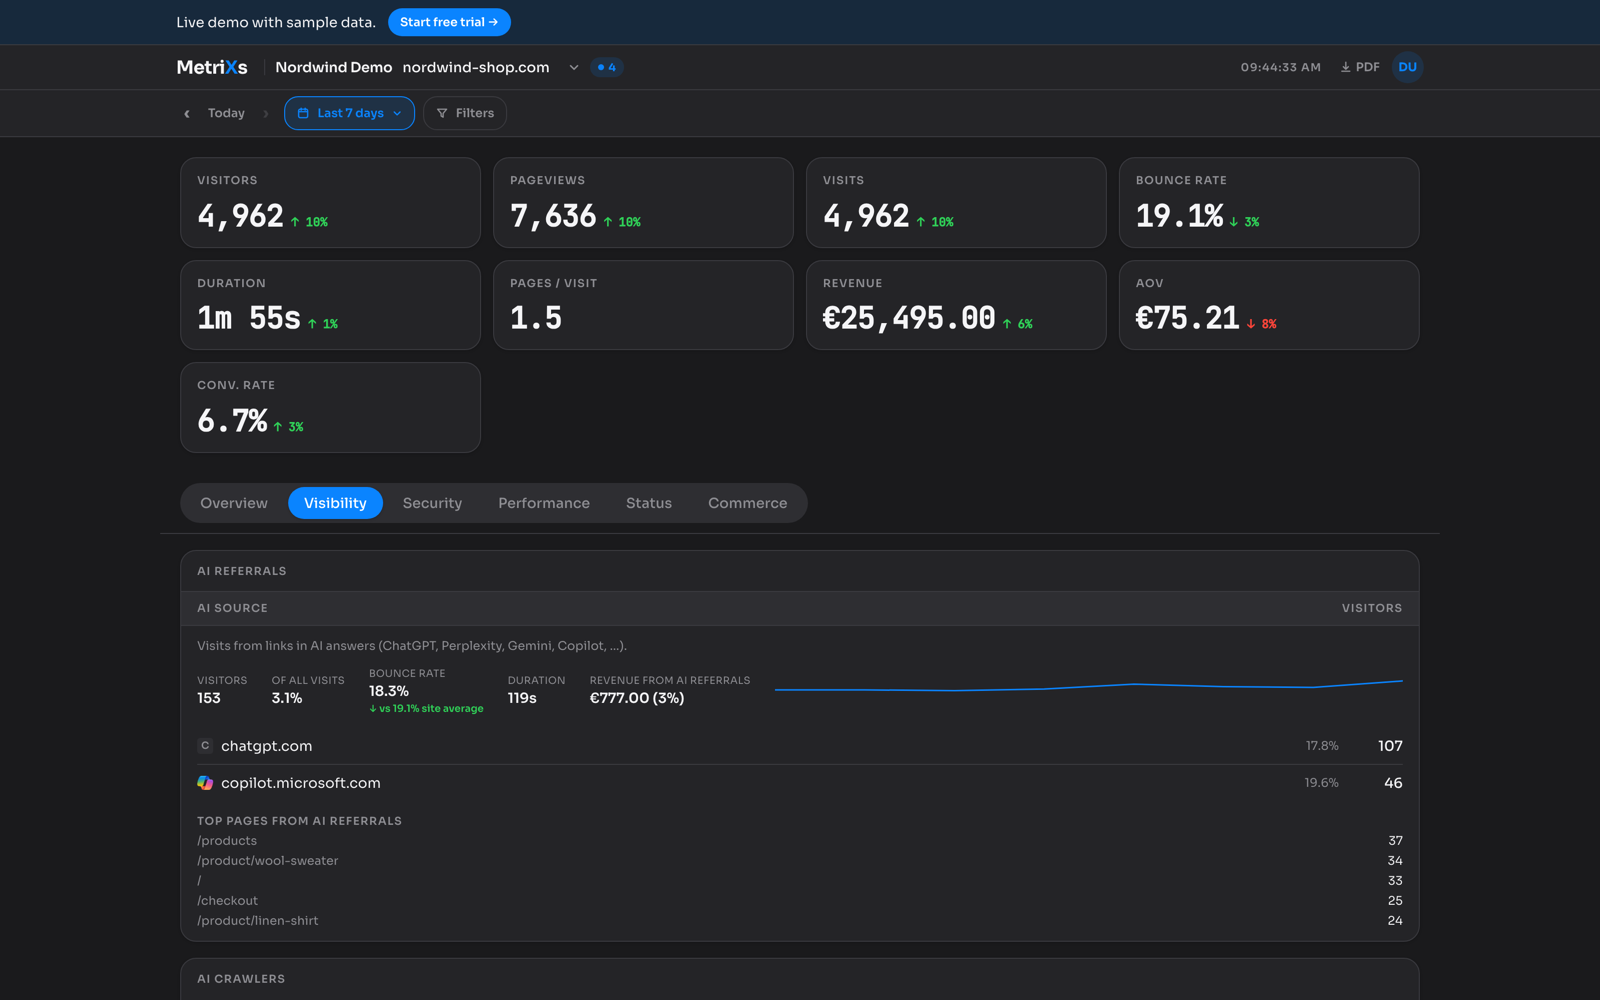Select the Conv. Rate metric card
The height and width of the screenshot is (1000, 1600).
point(330,407)
